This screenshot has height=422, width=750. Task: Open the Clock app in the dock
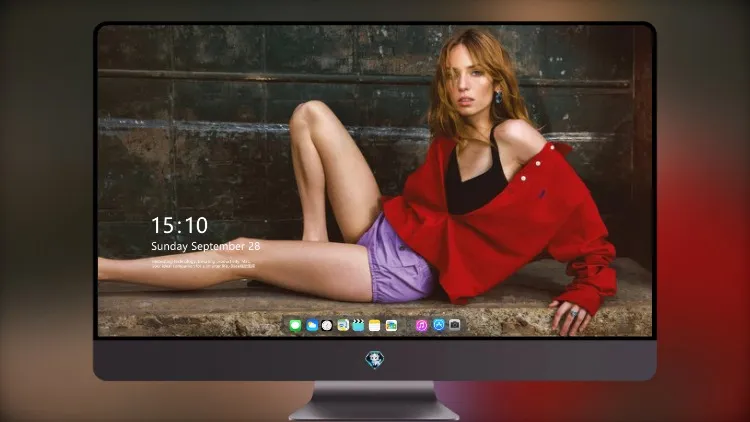[327, 326]
